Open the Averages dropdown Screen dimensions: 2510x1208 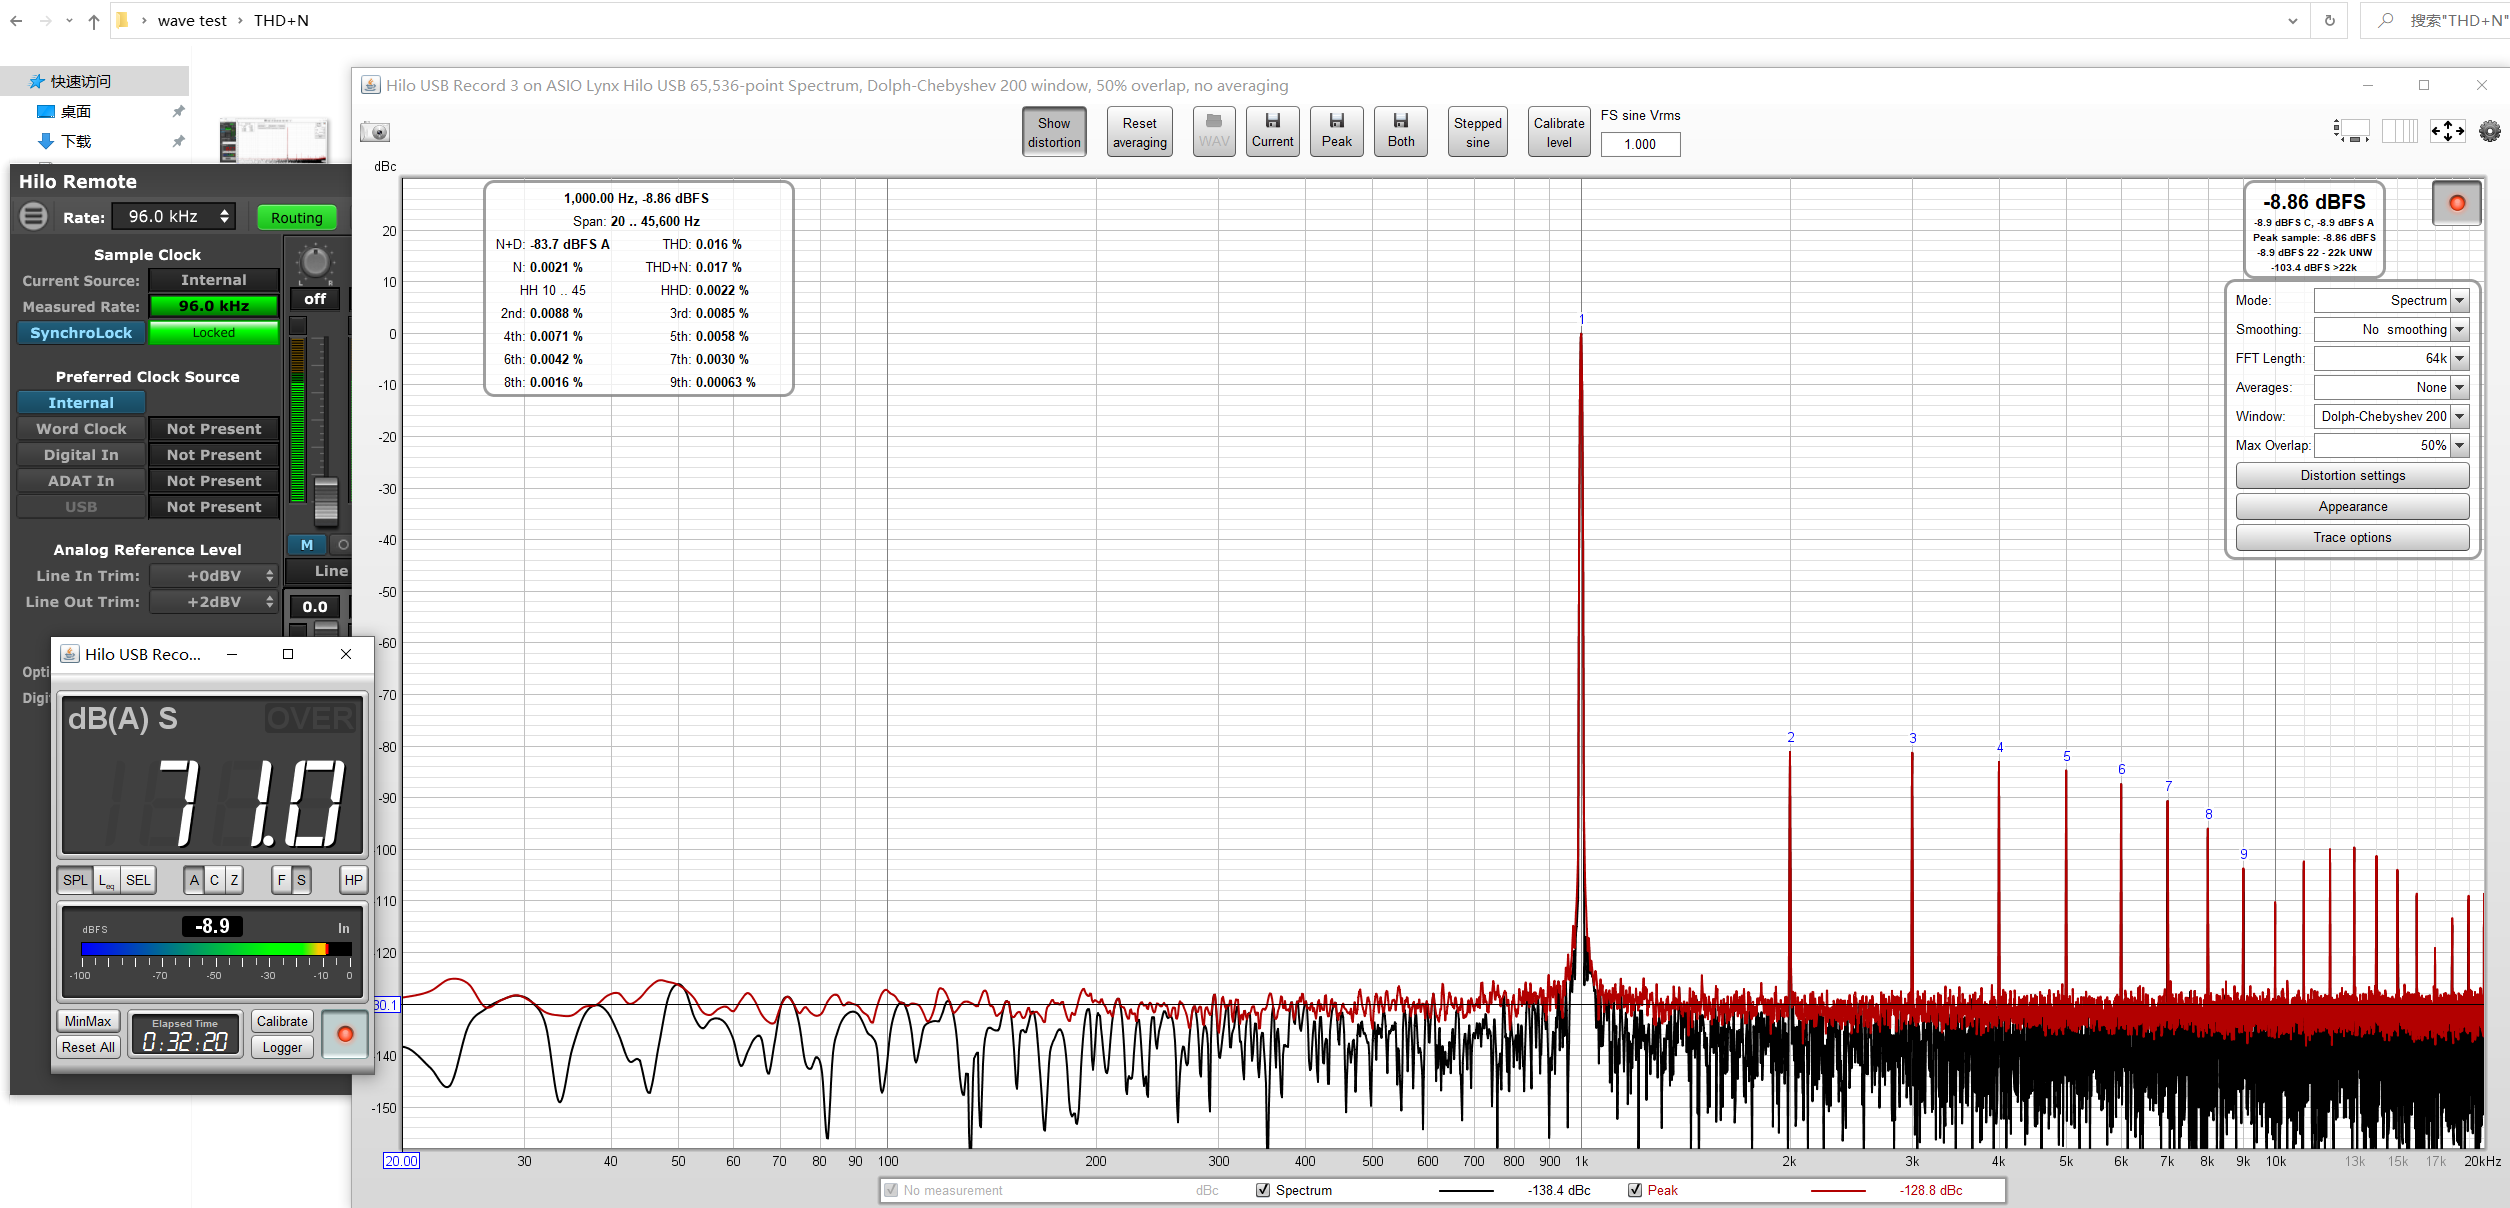click(x=2391, y=387)
